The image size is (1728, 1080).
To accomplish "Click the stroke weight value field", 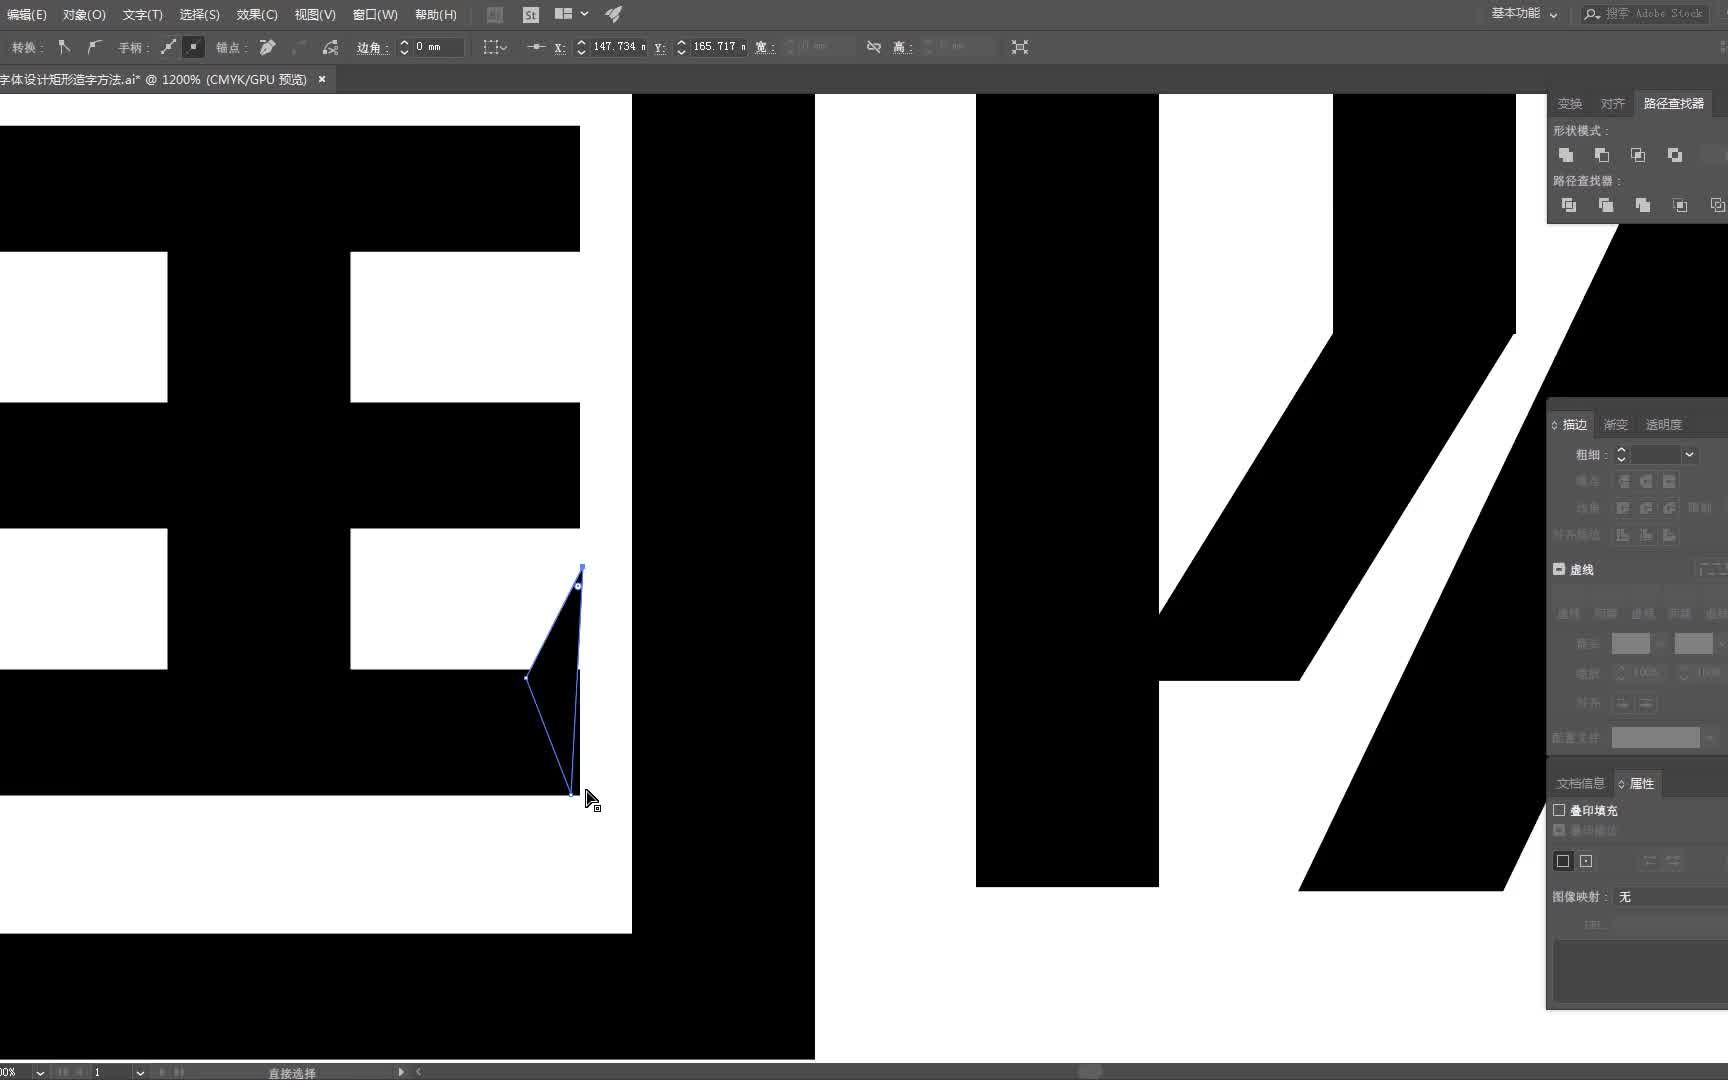I will click(x=1656, y=455).
